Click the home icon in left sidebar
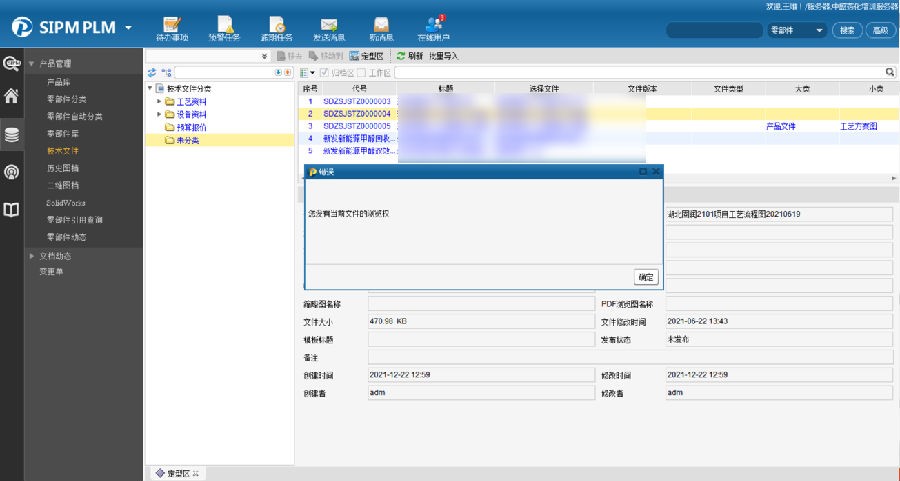Screen dimensions: 900x481 12,97
